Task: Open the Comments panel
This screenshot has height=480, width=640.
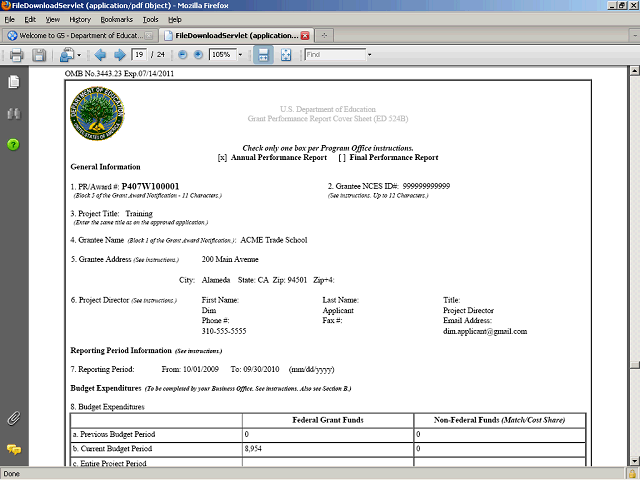Action: point(14,450)
